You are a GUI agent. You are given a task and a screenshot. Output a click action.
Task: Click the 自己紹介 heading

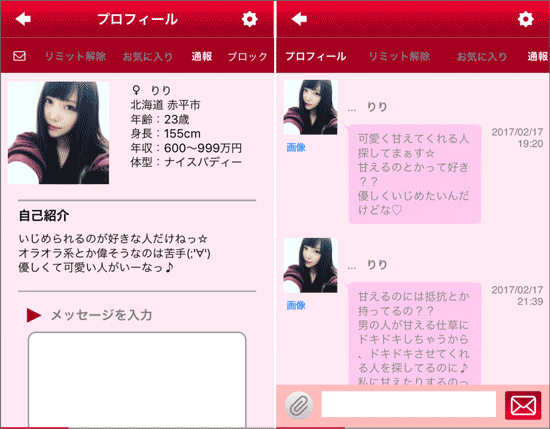tap(44, 215)
